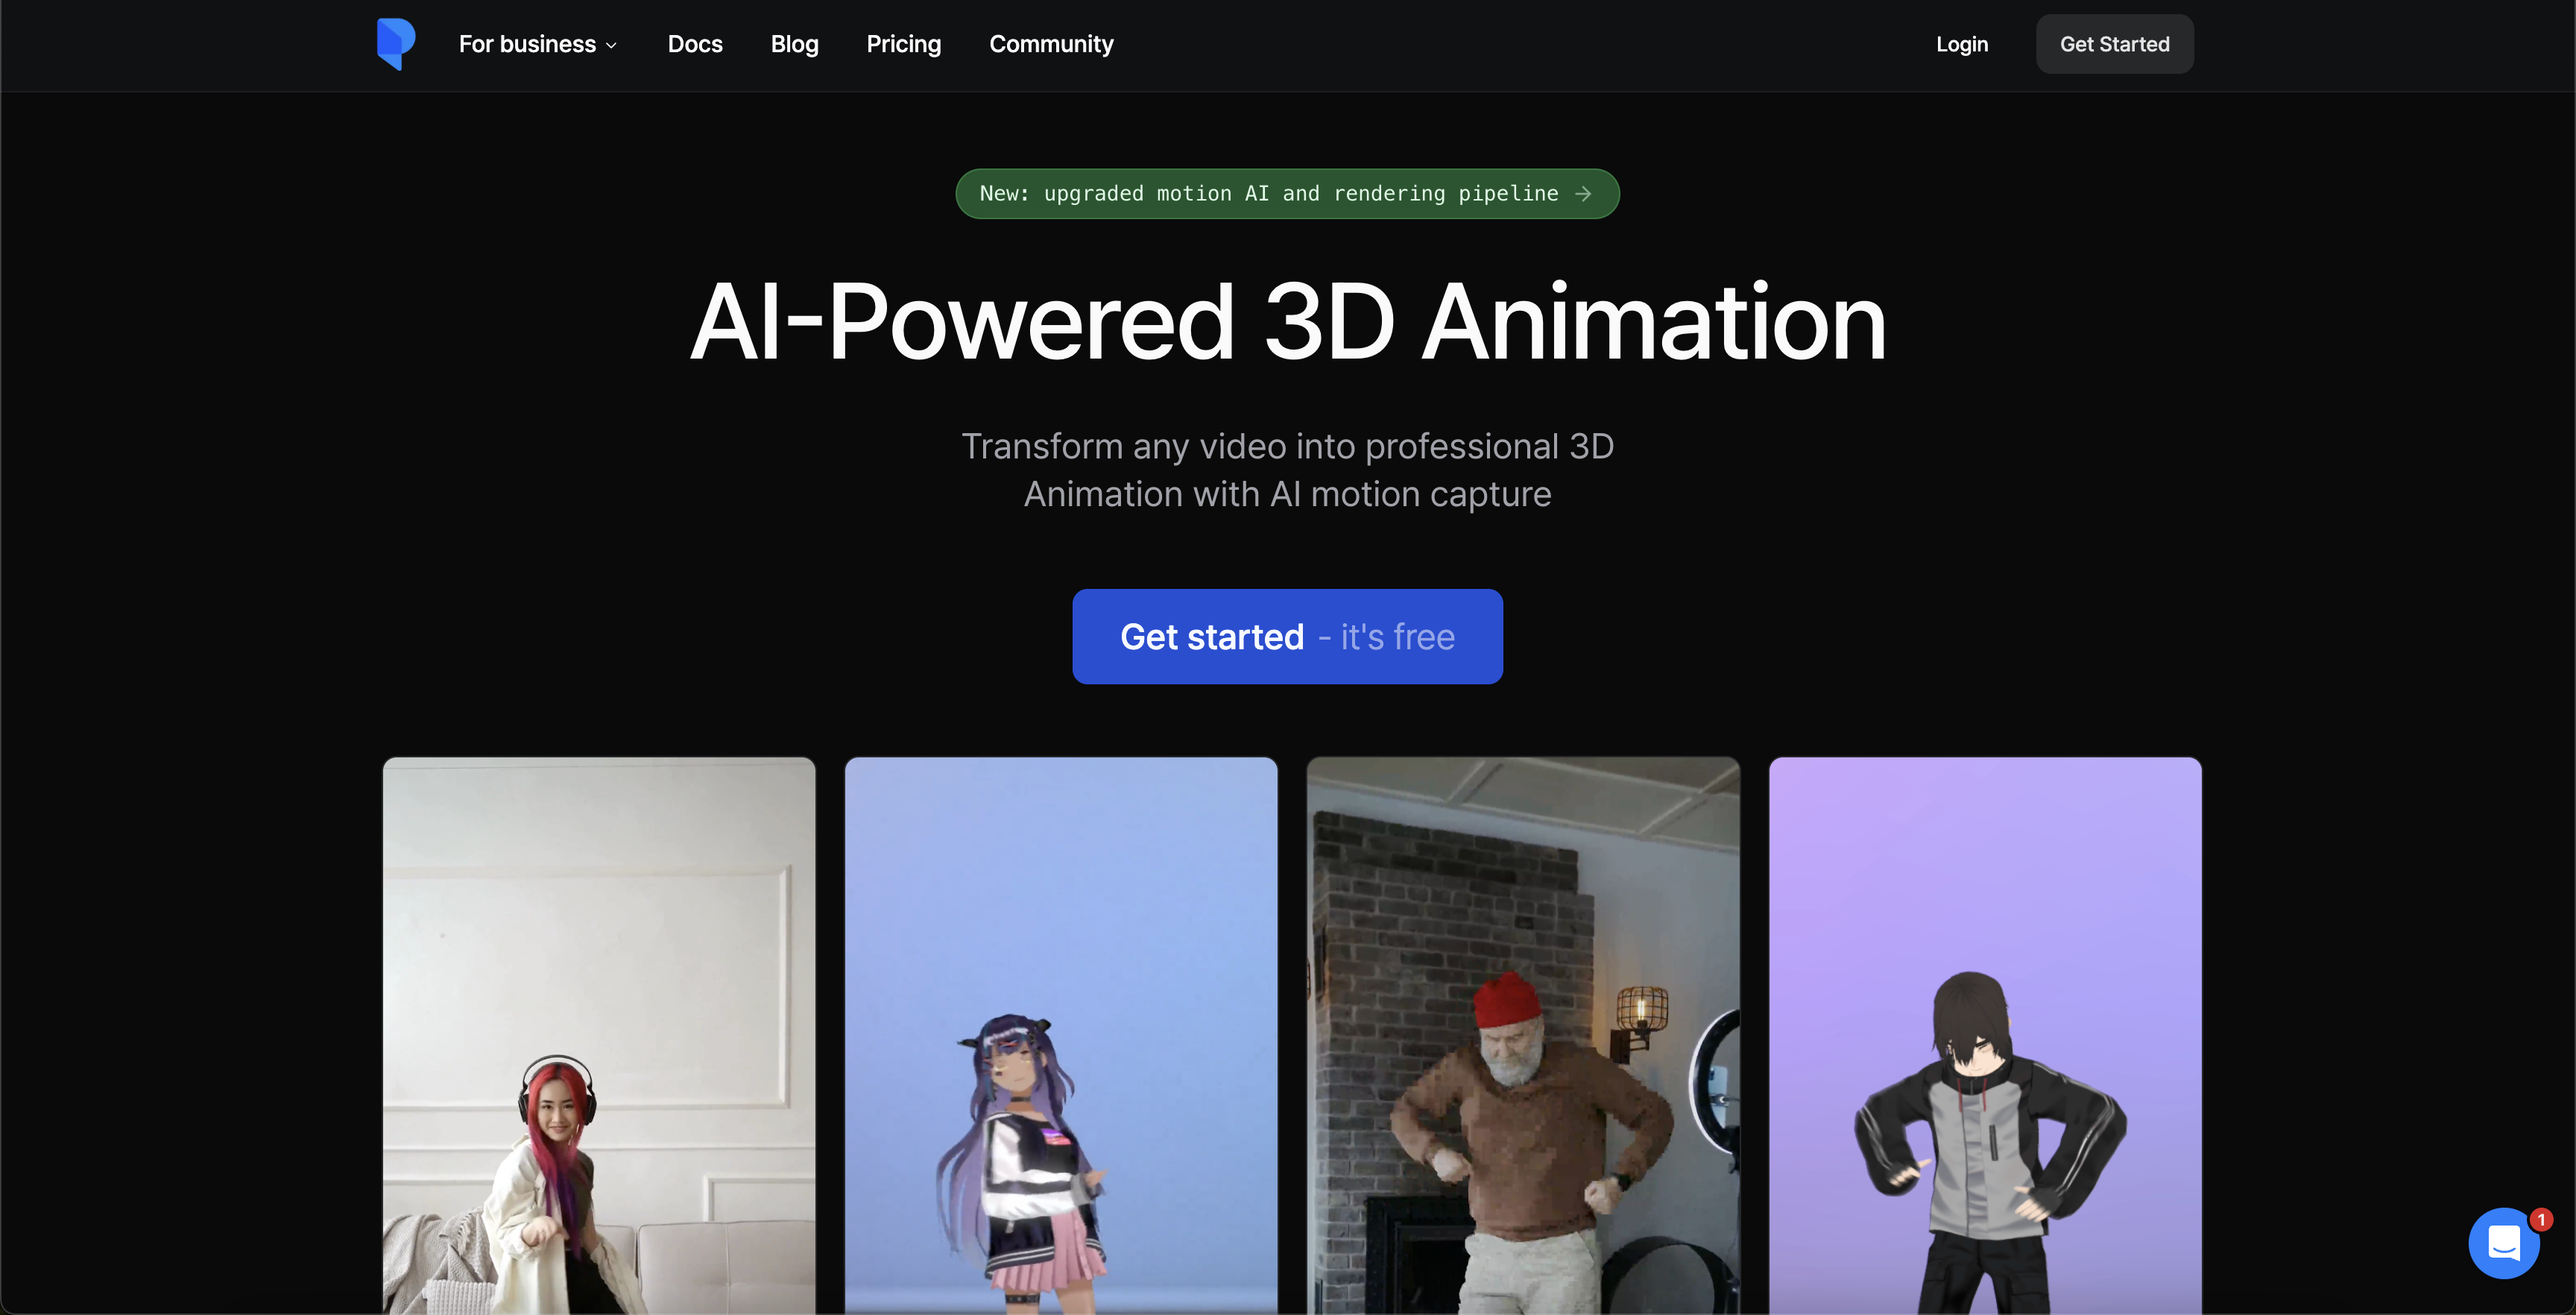This screenshot has height=1315, width=2576.
Task: Click the For business menu label
Action: coord(527,44)
